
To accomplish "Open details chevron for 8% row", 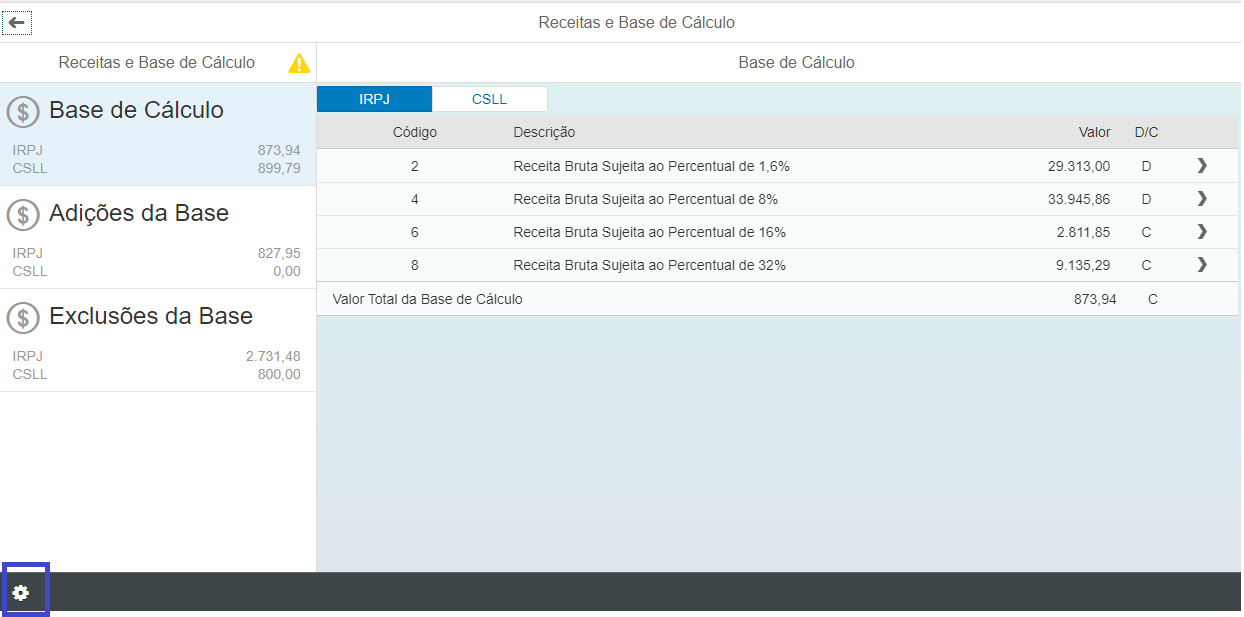I will (x=1202, y=199).
